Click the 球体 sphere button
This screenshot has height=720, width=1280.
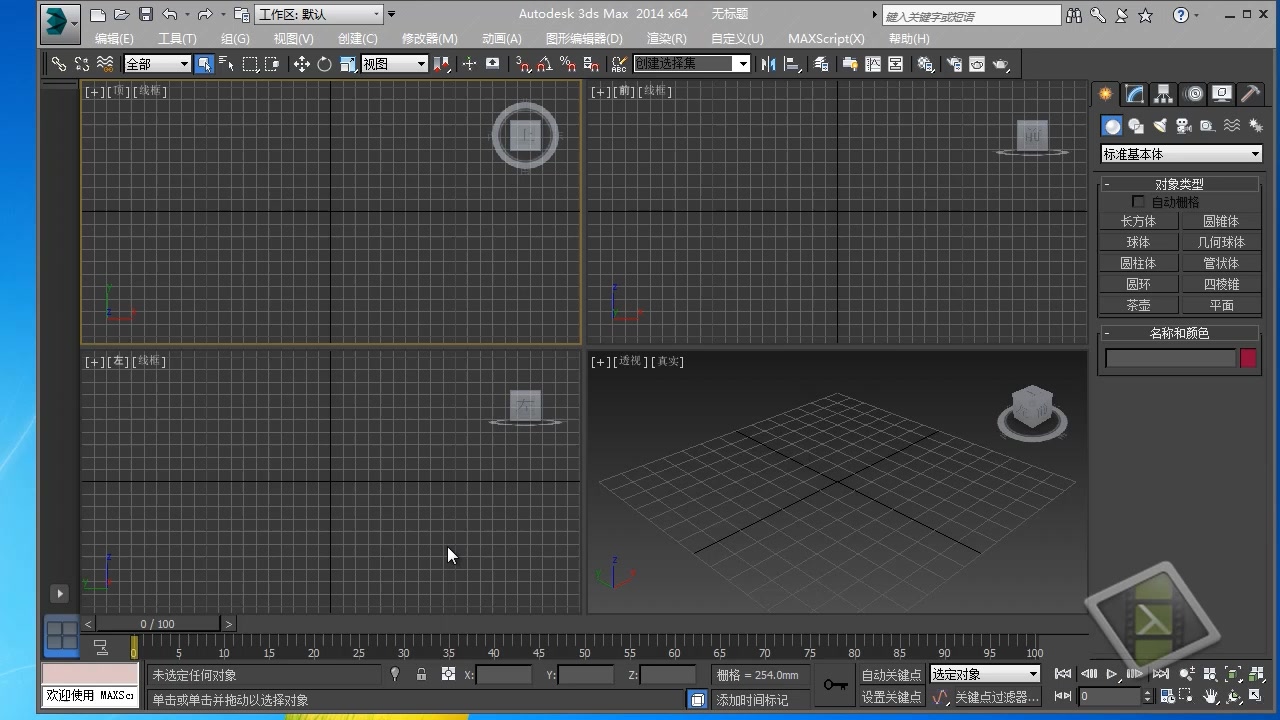(1138, 242)
